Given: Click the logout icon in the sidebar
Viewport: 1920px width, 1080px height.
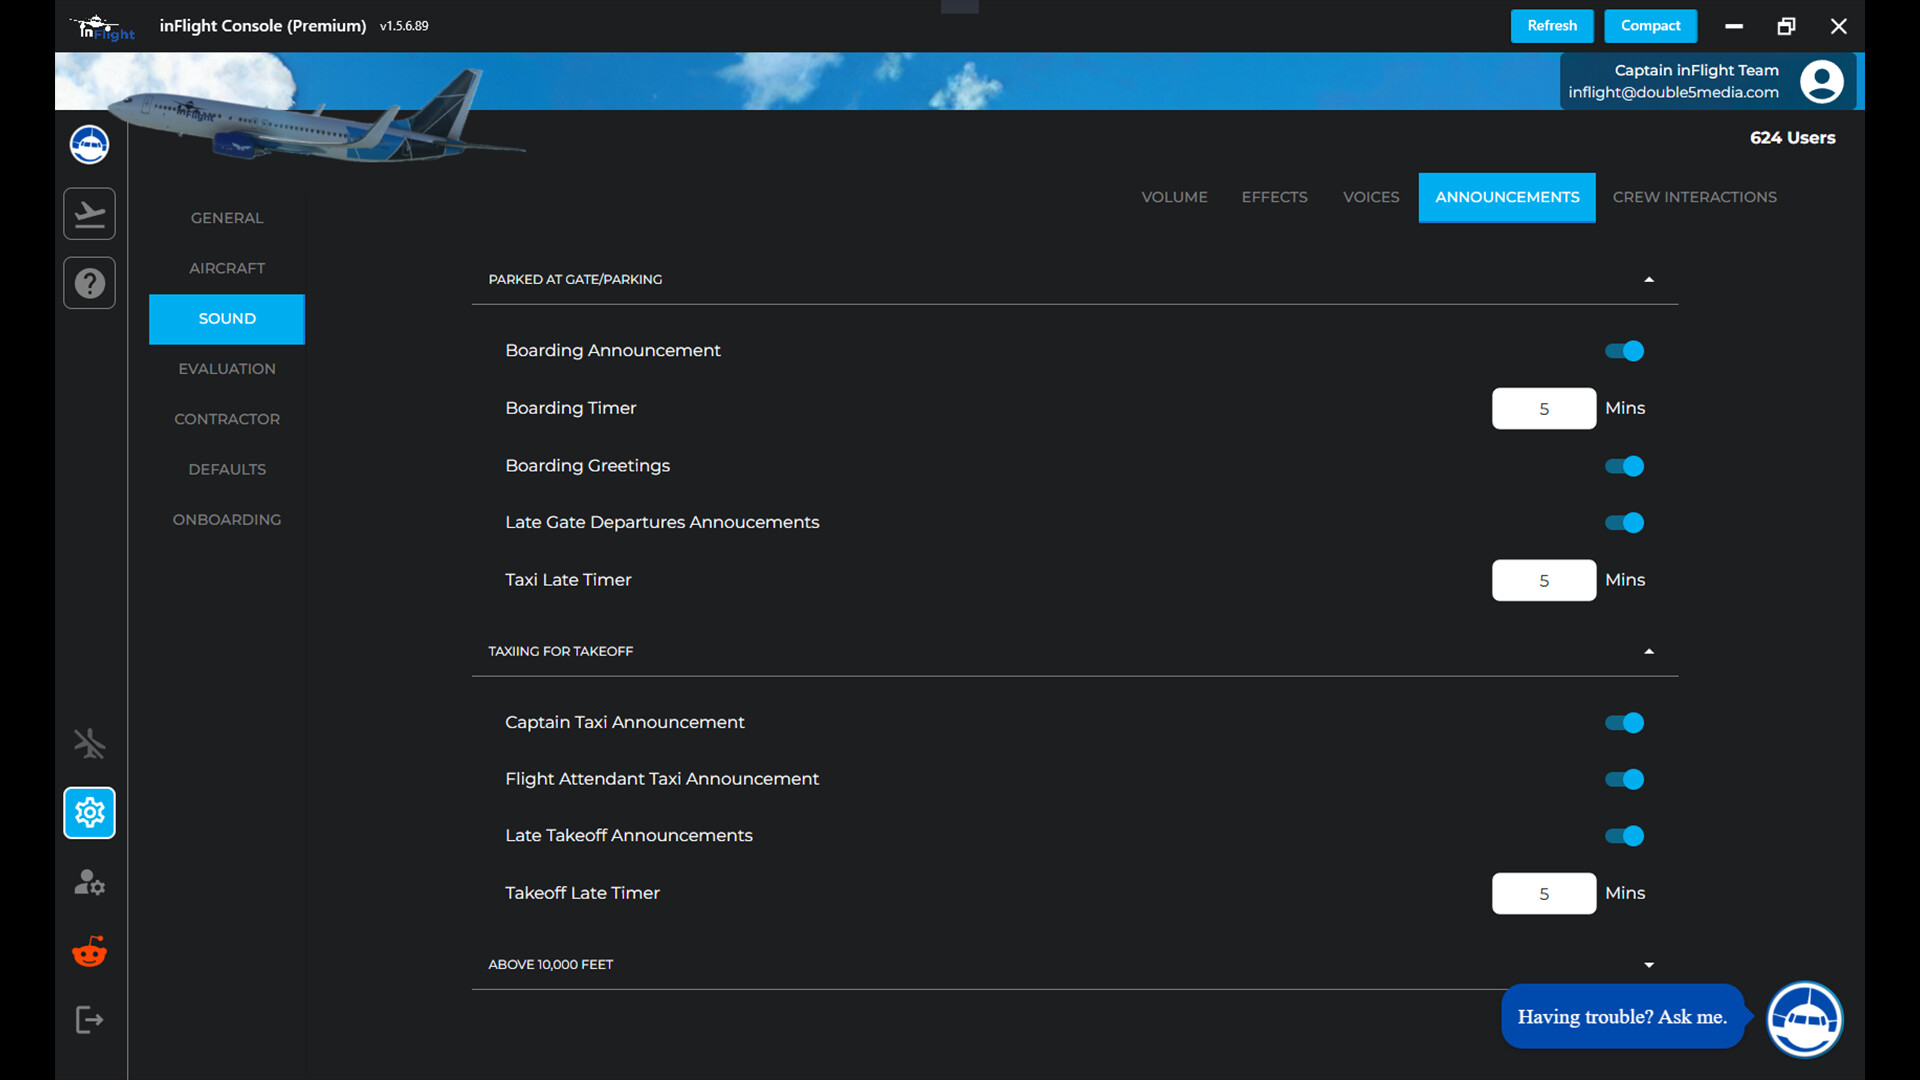Looking at the screenshot, I should (89, 1019).
